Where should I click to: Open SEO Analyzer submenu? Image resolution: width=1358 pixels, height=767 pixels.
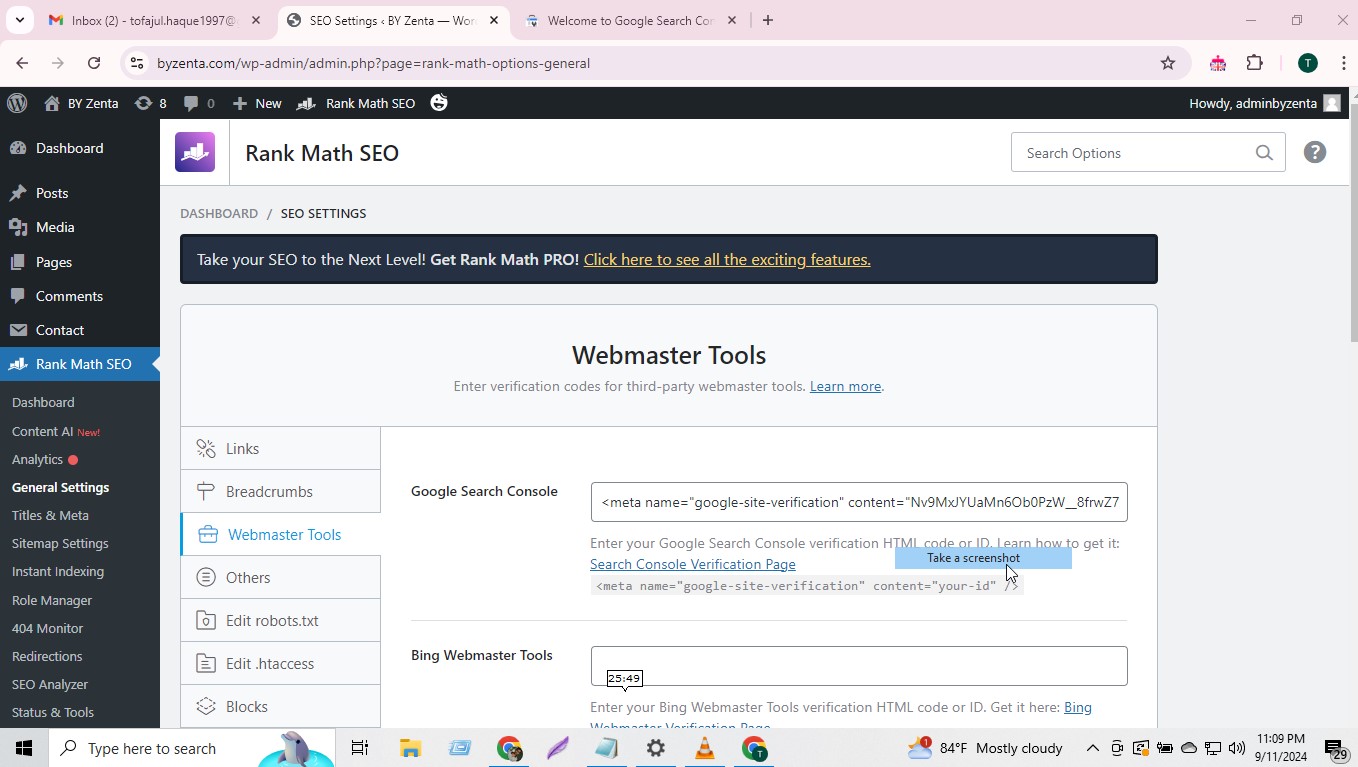[x=50, y=684]
